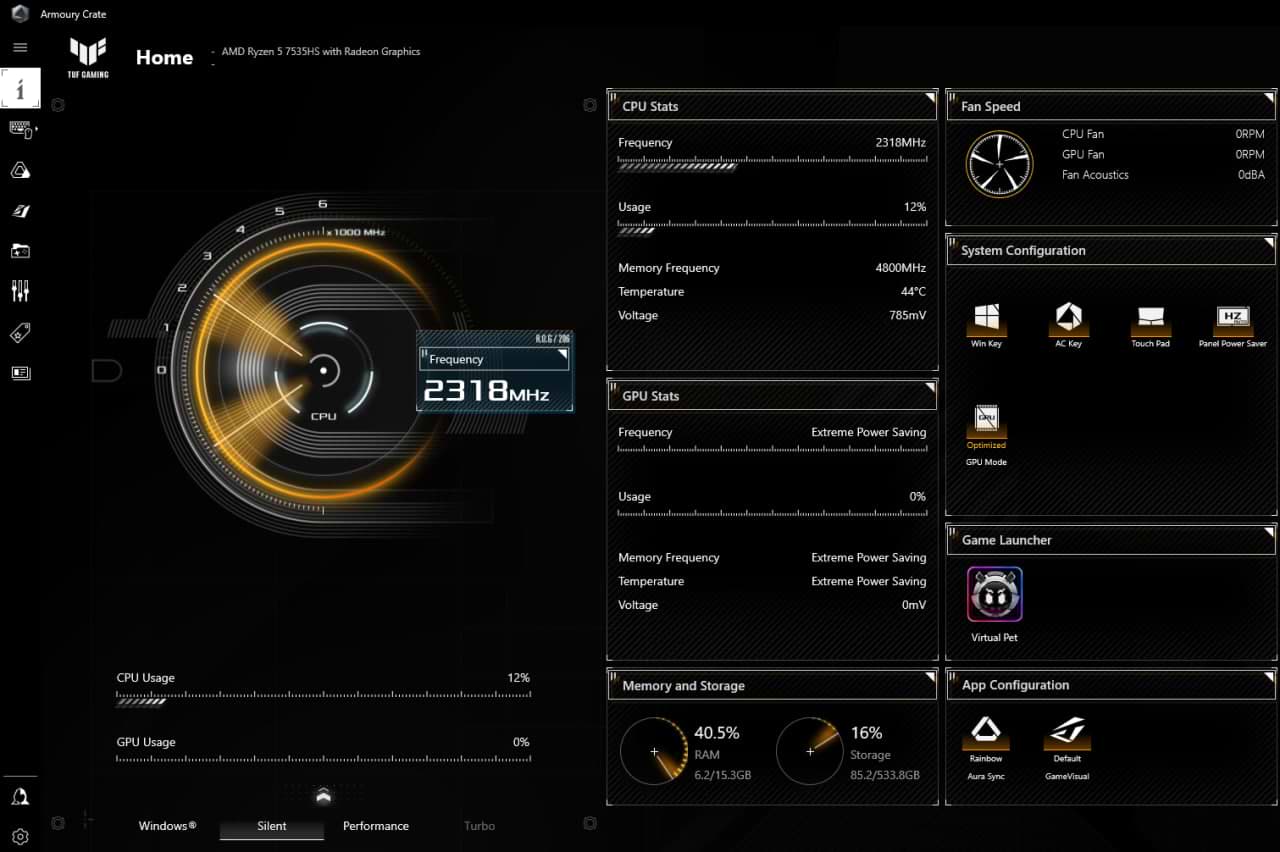Click the TUF Gaming logo
This screenshot has width=1280, height=852.
click(88, 57)
